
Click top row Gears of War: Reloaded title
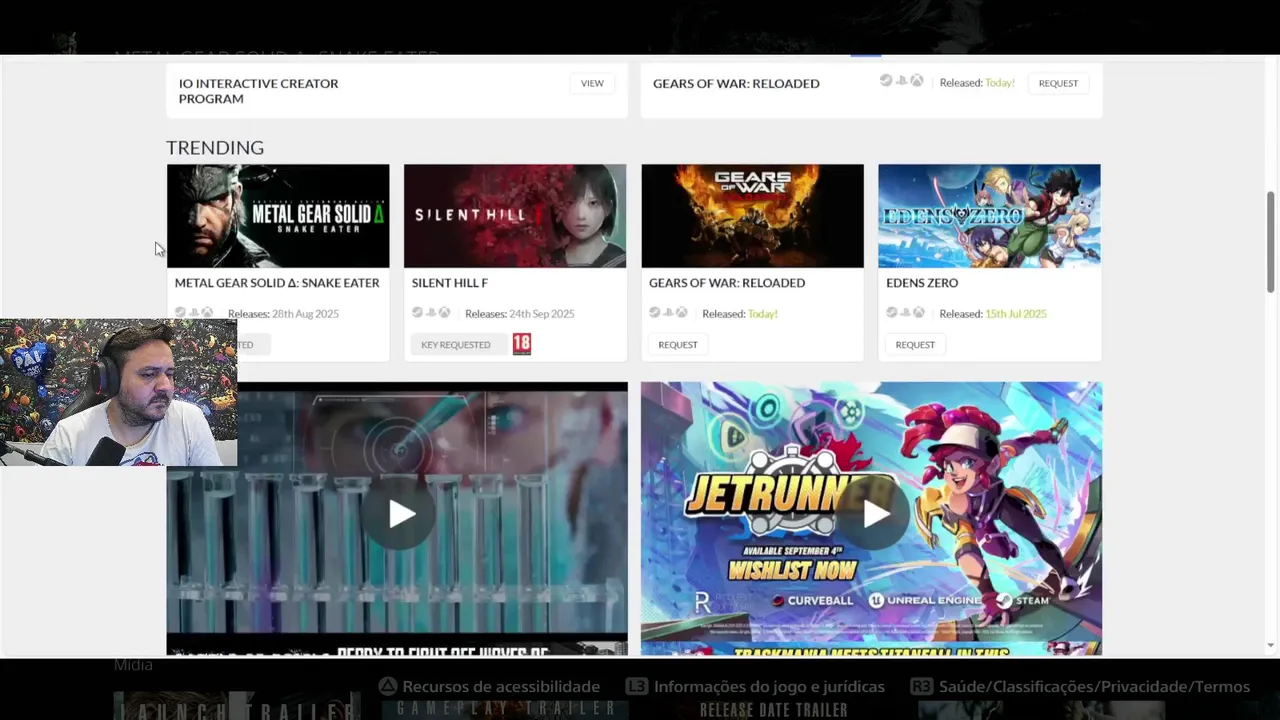click(x=736, y=83)
